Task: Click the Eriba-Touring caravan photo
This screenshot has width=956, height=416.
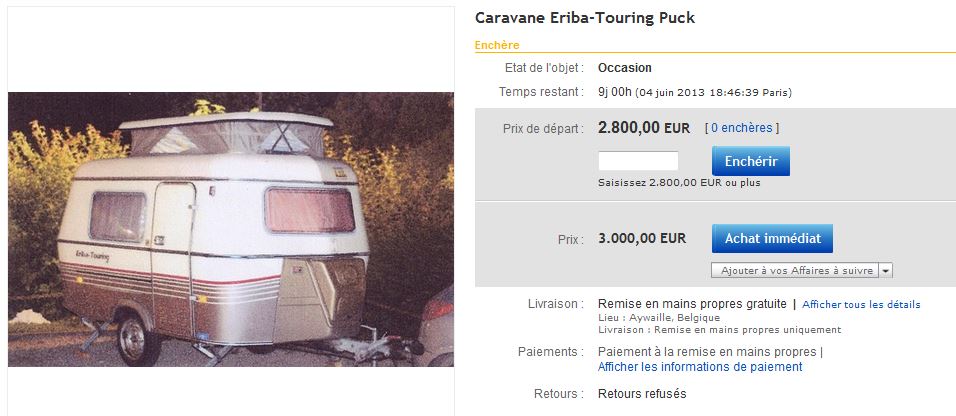Action: pyautogui.click(x=231, y=229)
